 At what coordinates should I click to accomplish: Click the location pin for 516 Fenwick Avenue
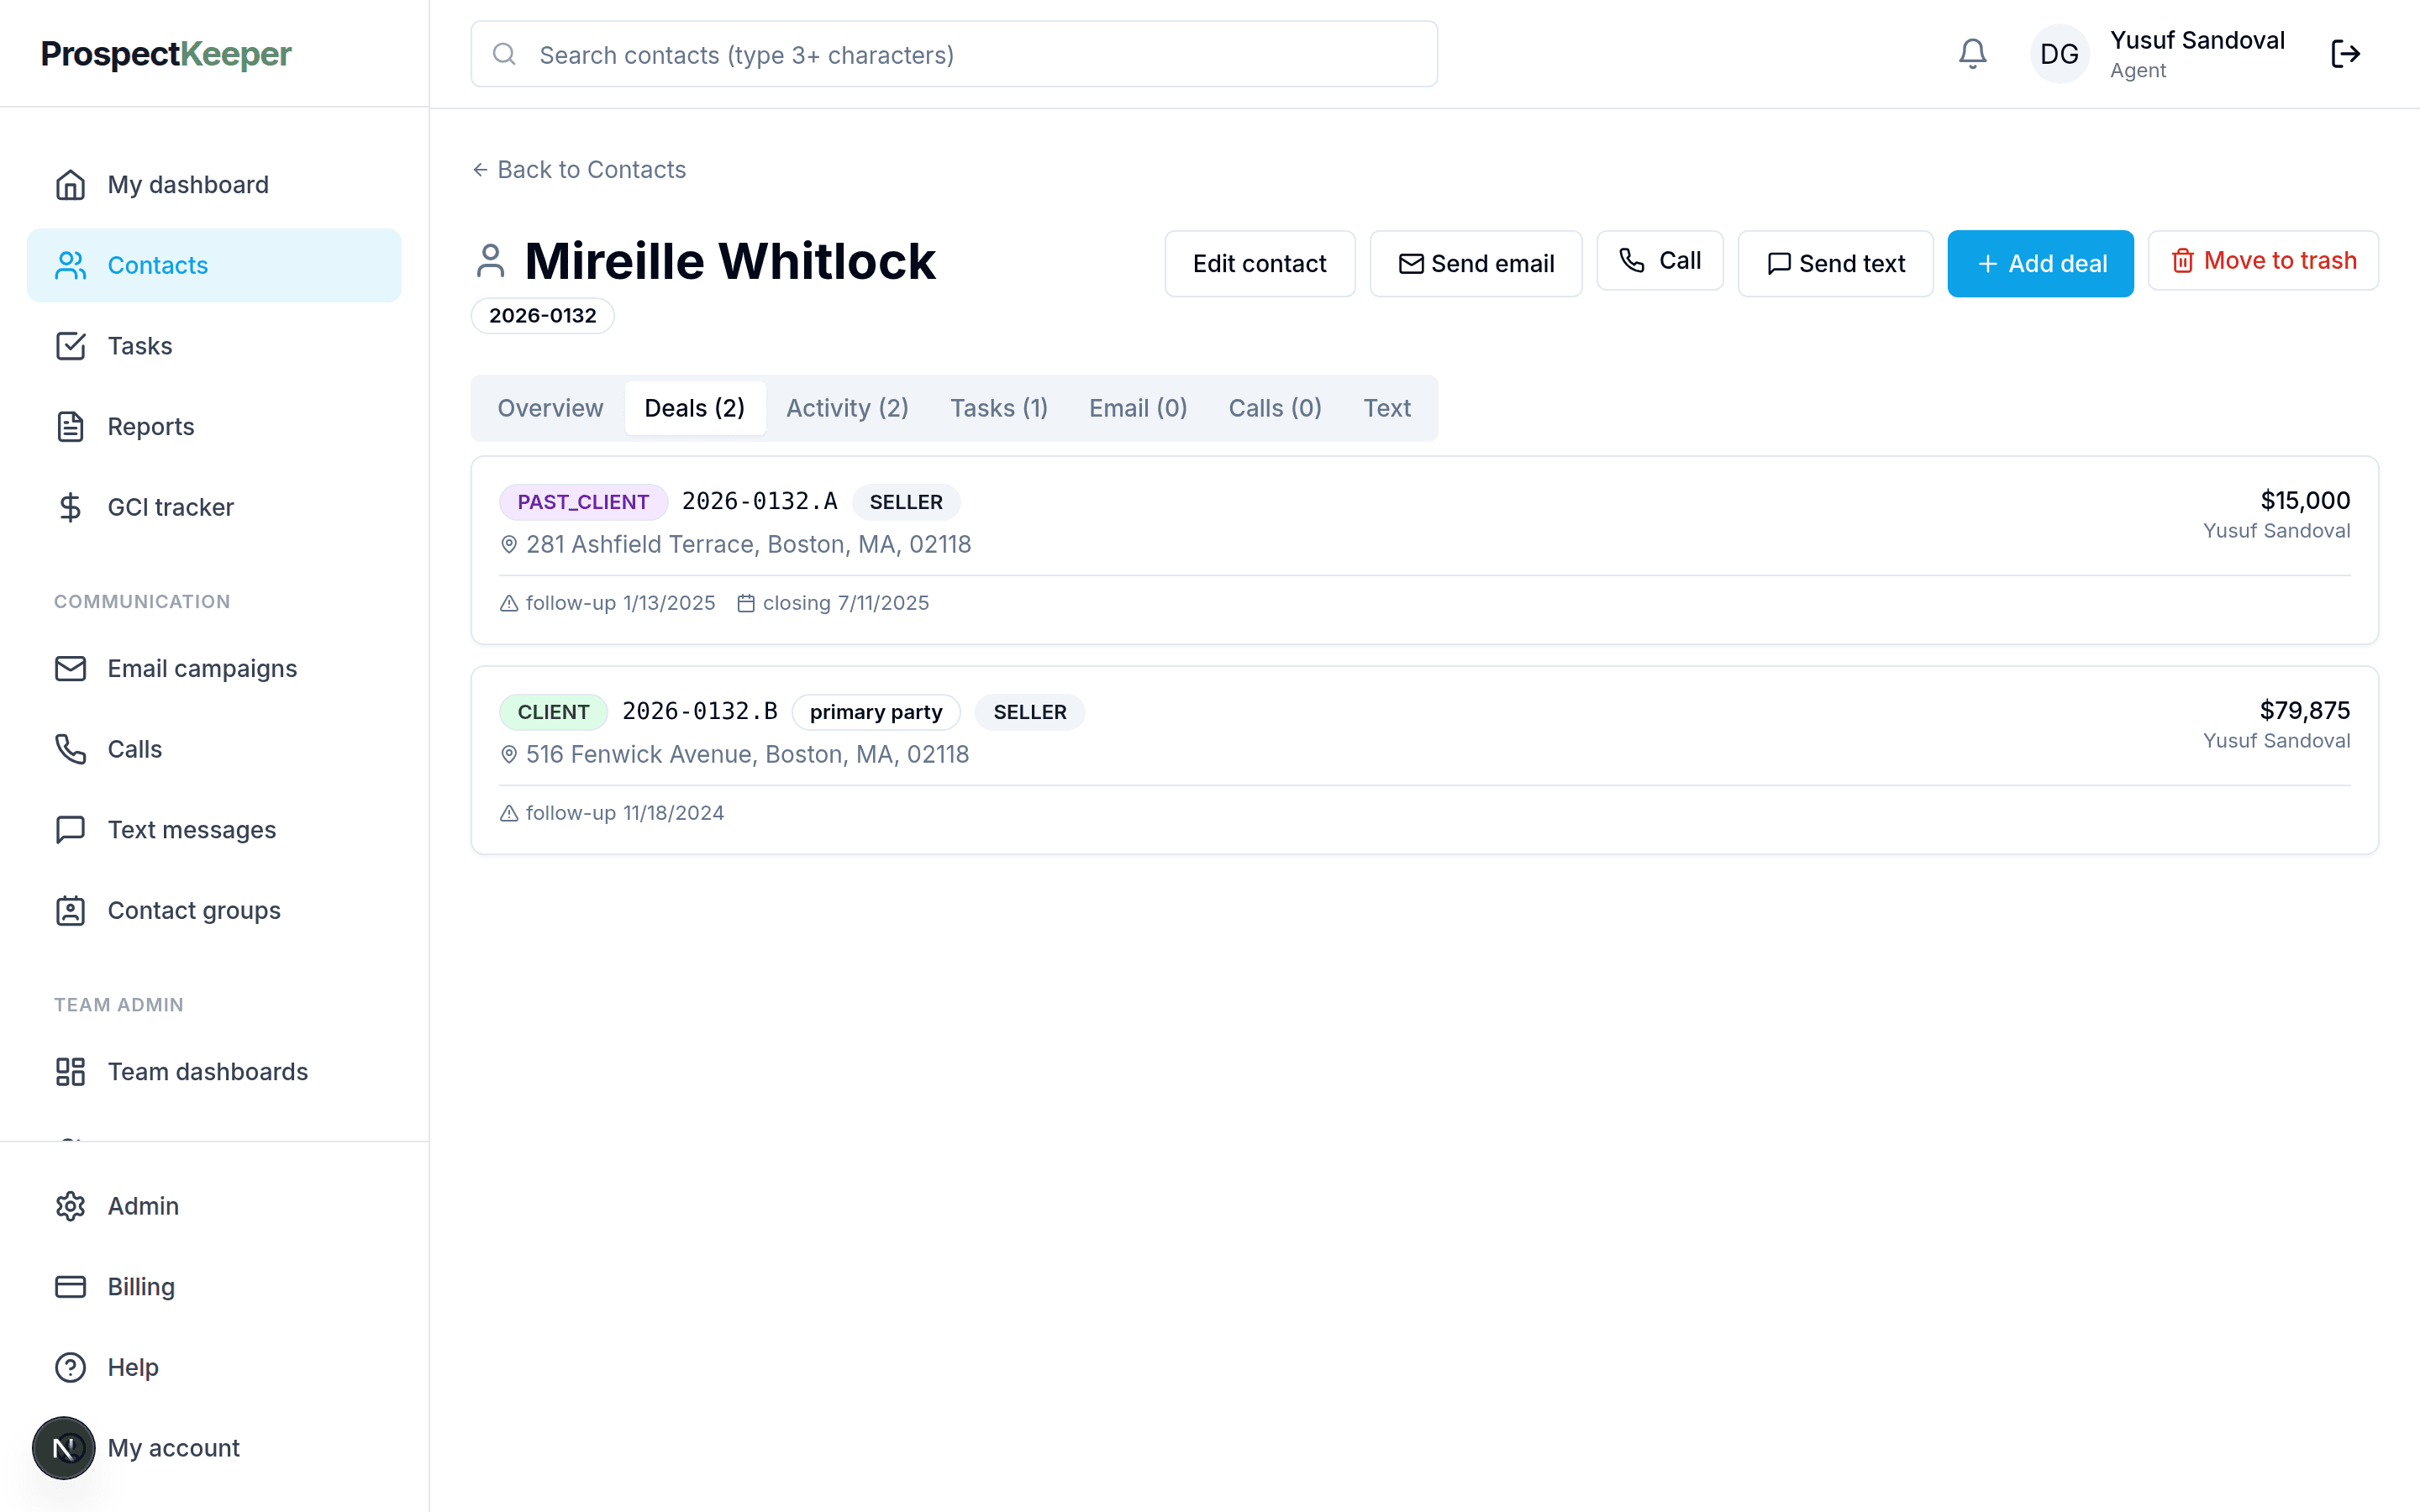[509, 755]
